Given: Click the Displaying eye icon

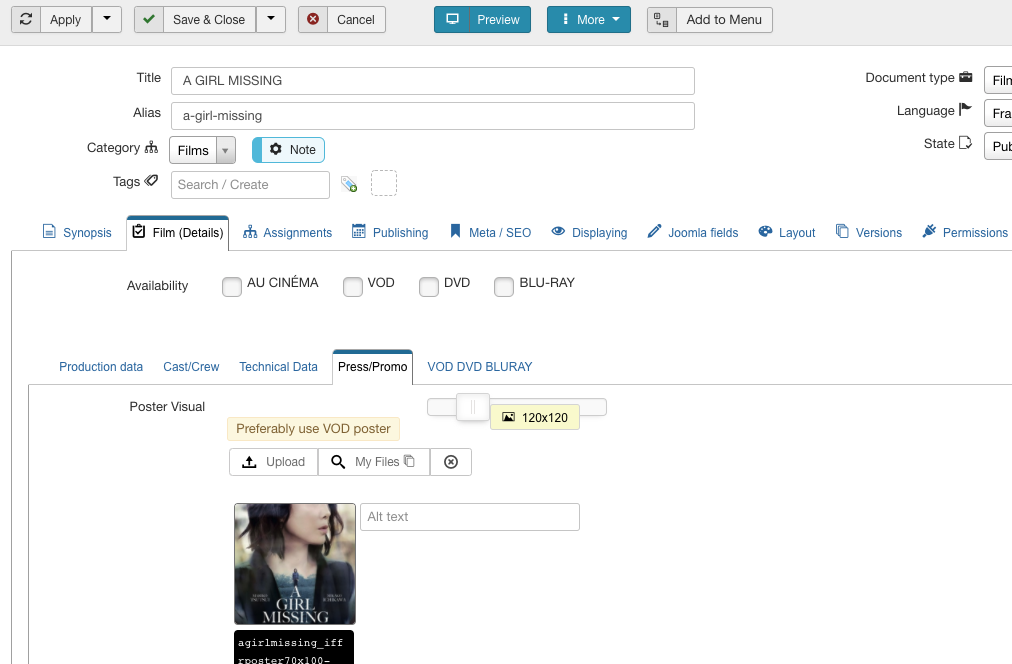Looking at the screenshot, I should click(x=558, y=231).
